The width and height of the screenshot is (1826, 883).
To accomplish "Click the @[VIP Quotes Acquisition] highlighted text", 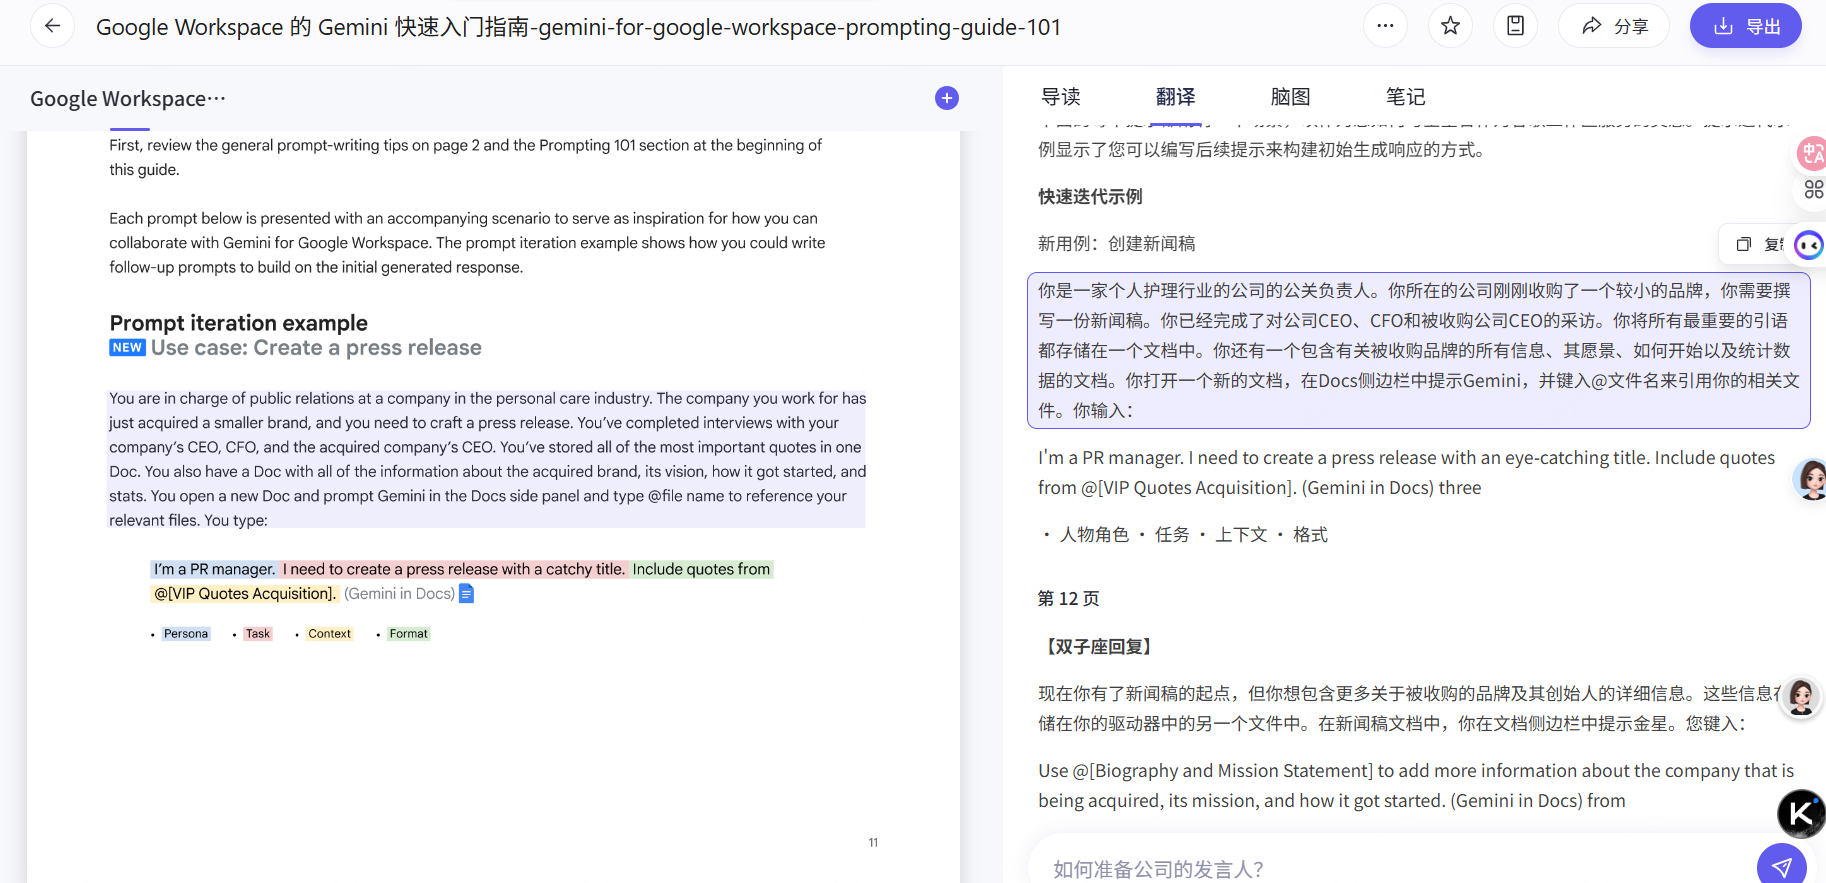I will coord(244,594).
